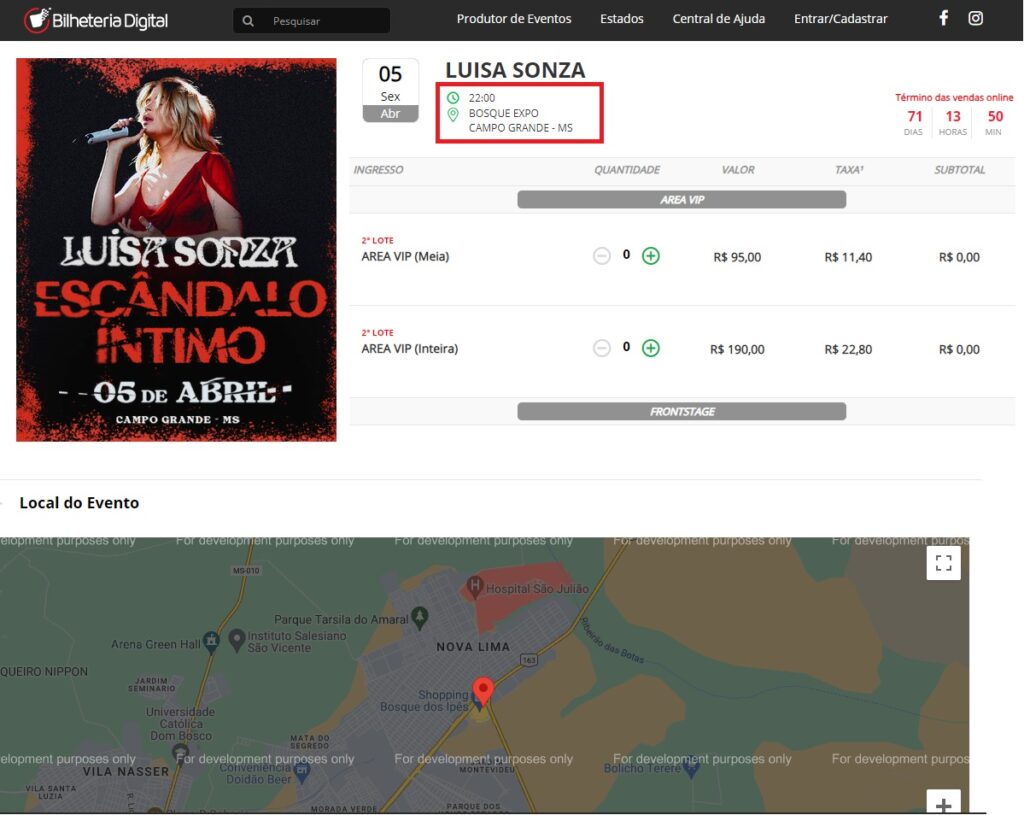This screenshot has height=815, width=1024.
Task: Go to Central de Ajuda
Action: click(718, 19)
